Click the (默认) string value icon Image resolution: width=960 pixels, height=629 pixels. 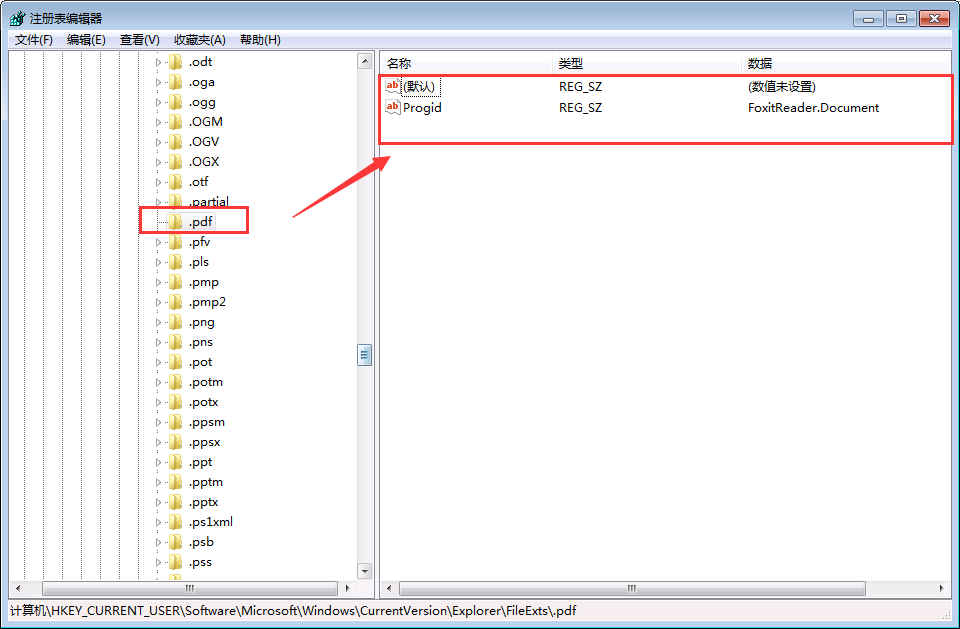tap(393, 86)
